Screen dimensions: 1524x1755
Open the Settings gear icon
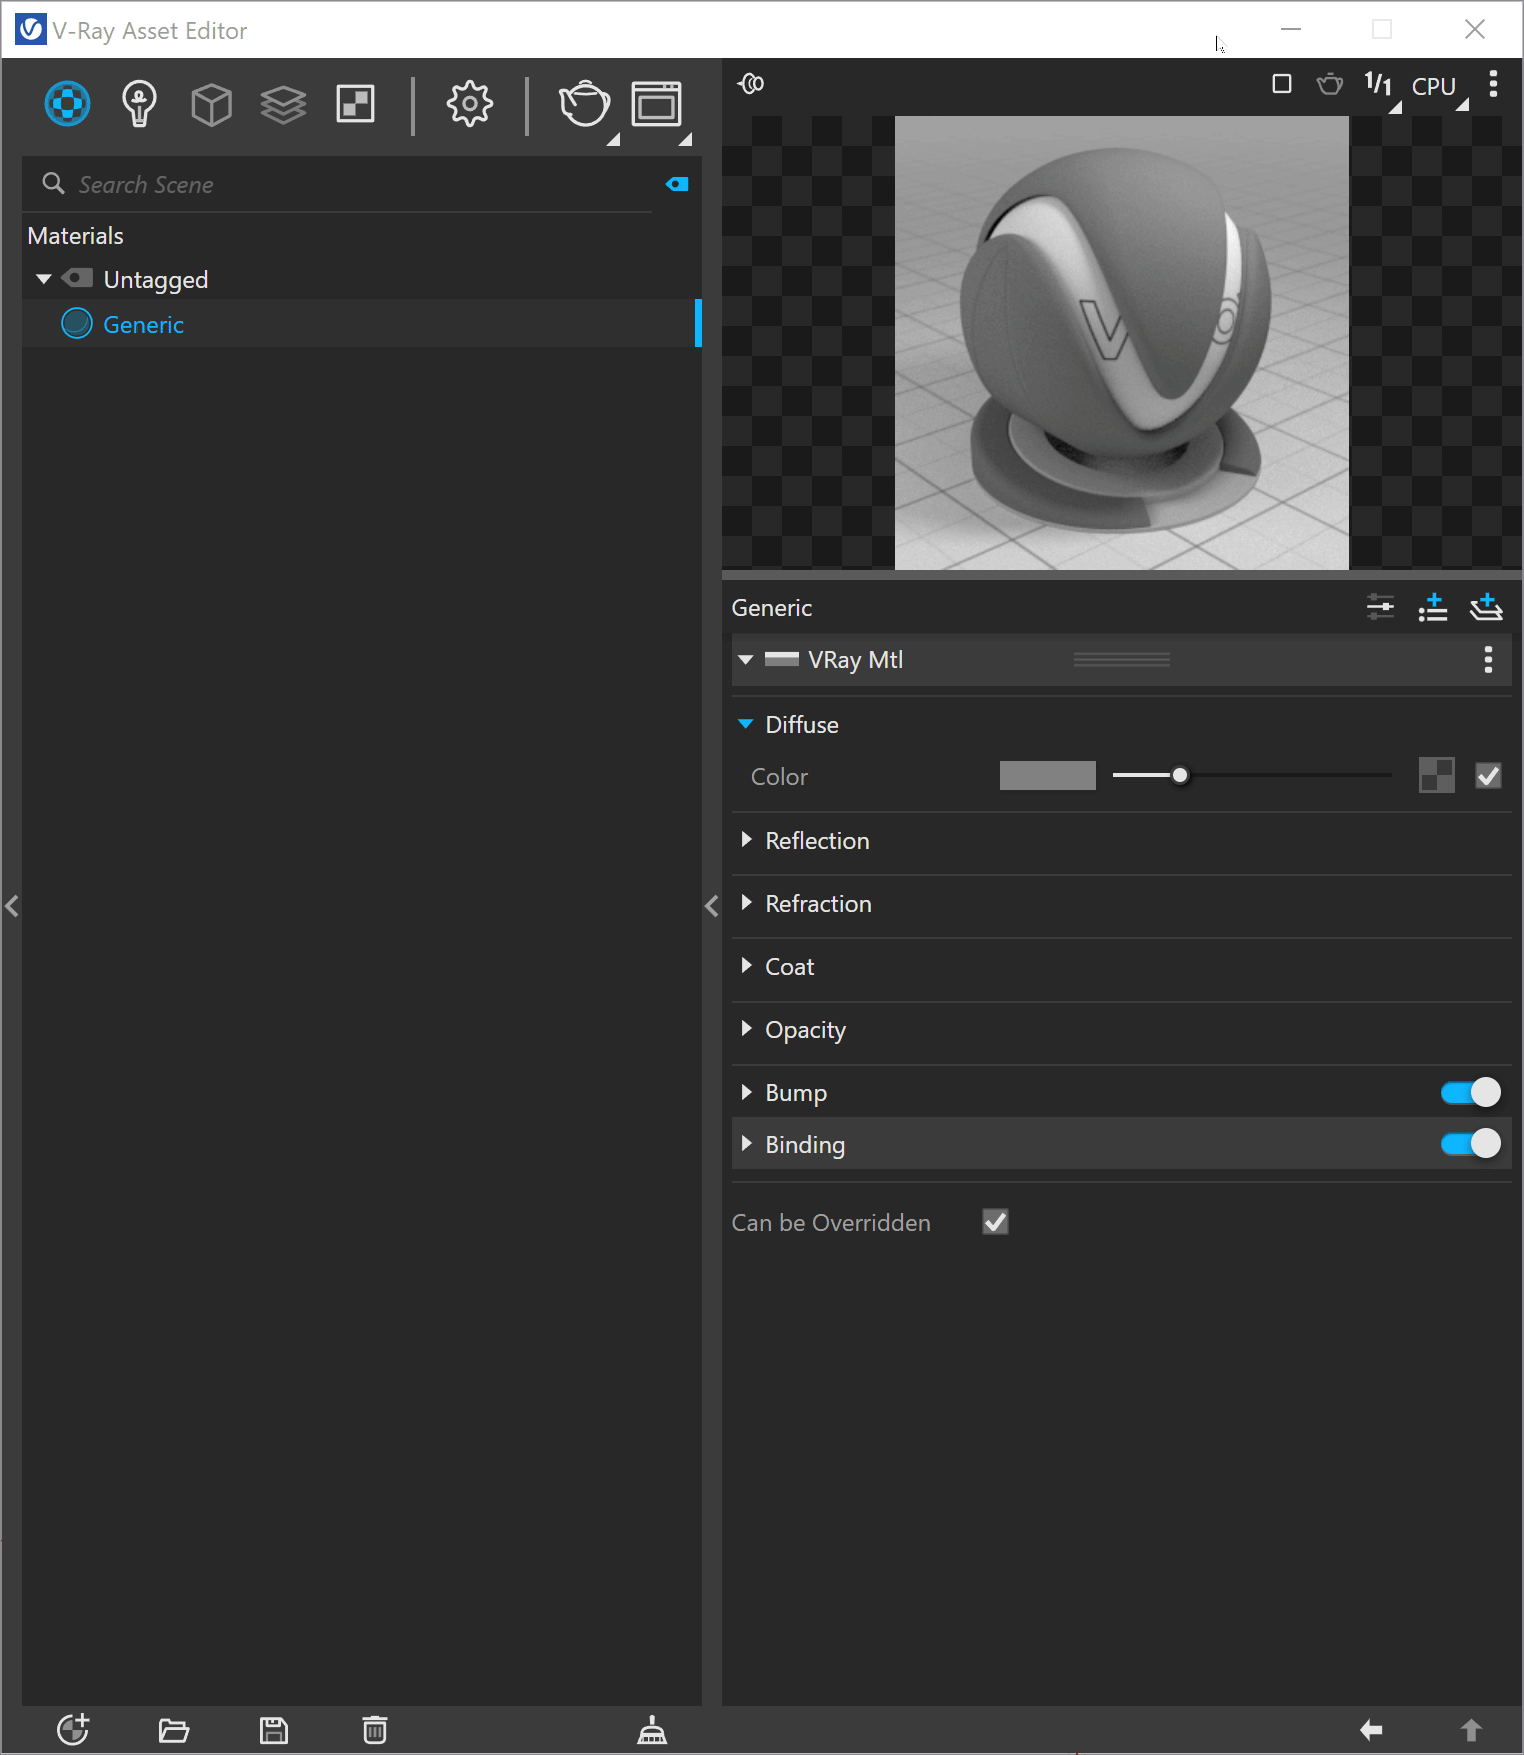click(x=469, y=104)
